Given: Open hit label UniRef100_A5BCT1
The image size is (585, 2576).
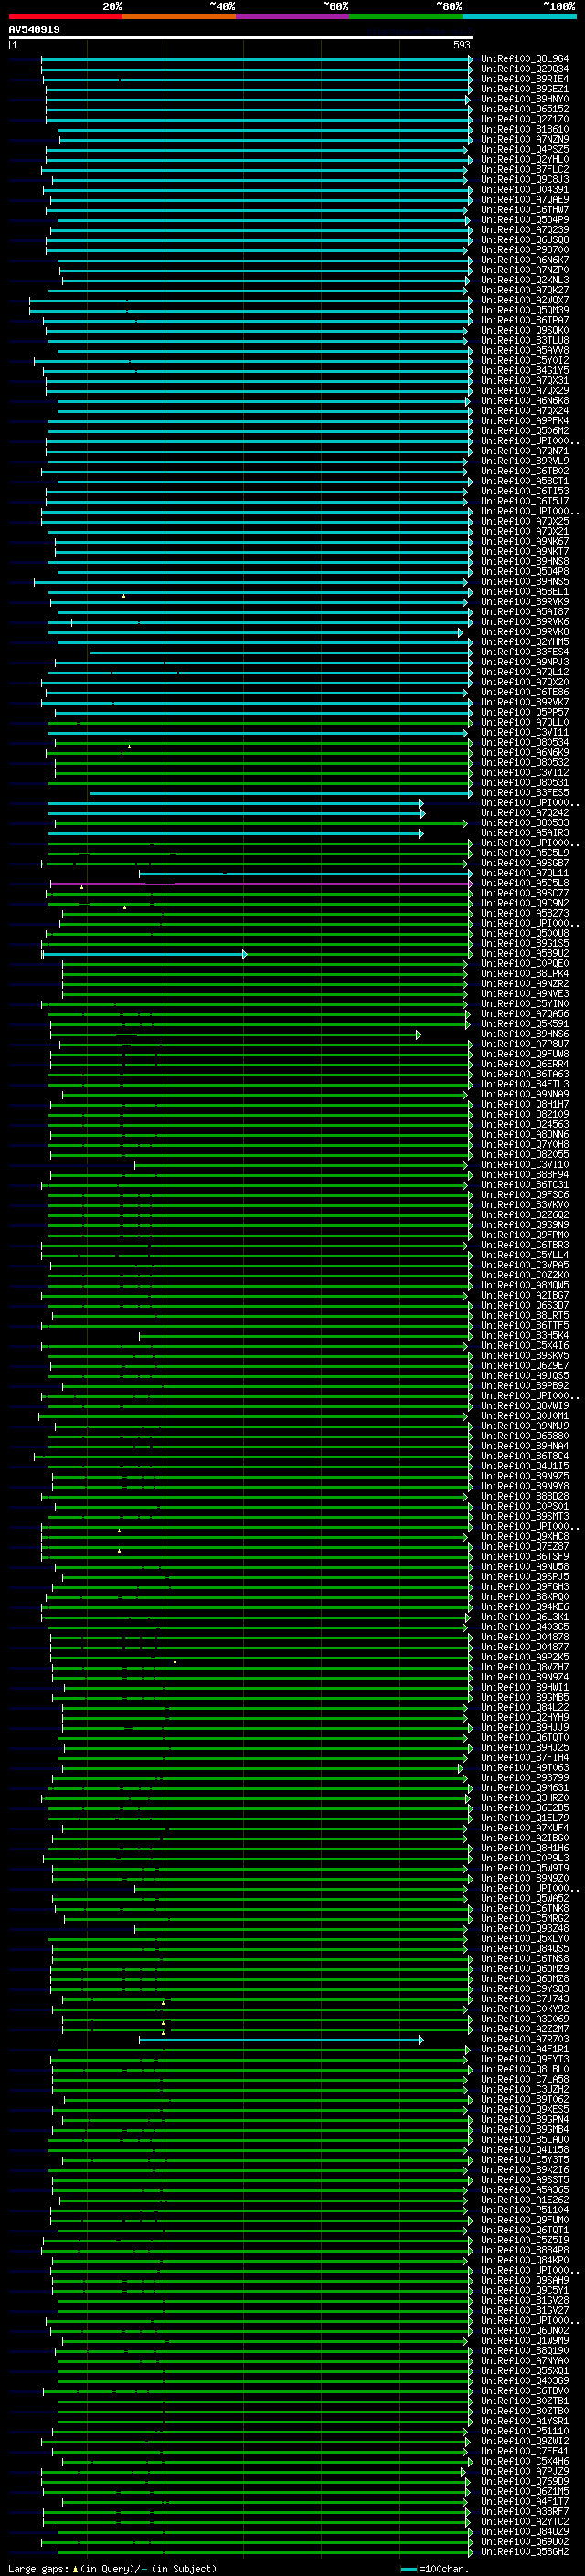Looking at the screenshot, I should point(525,482).
